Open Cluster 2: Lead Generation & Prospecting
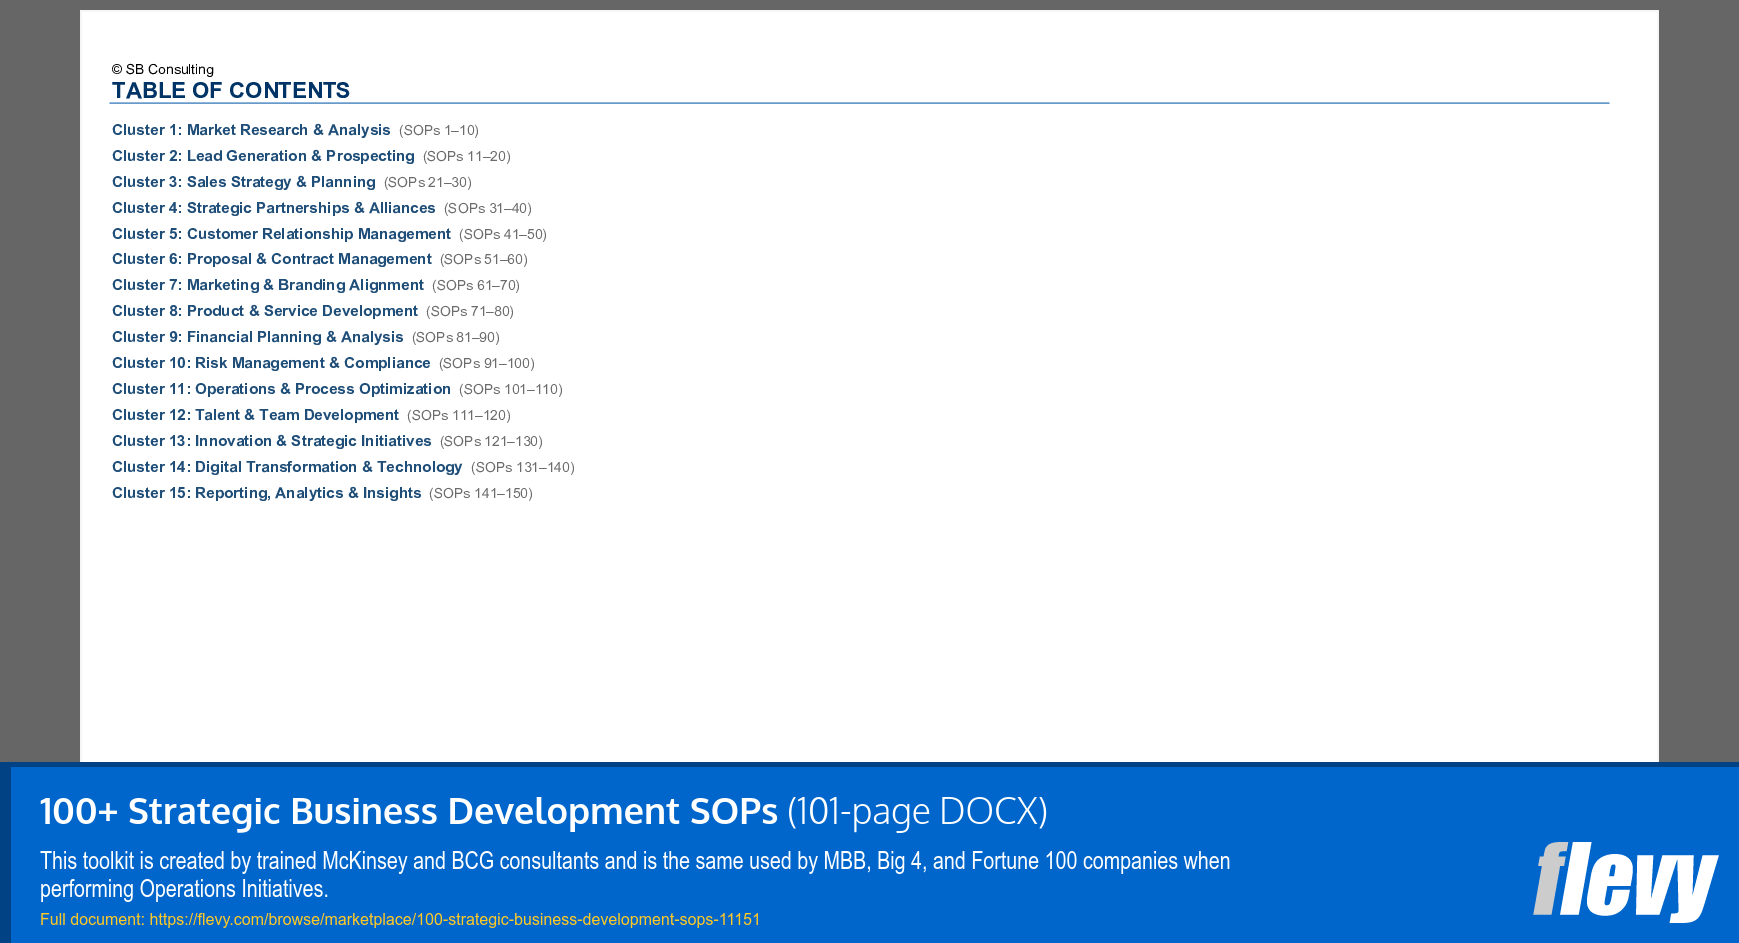1739x943 pixels. coord(262,156)
